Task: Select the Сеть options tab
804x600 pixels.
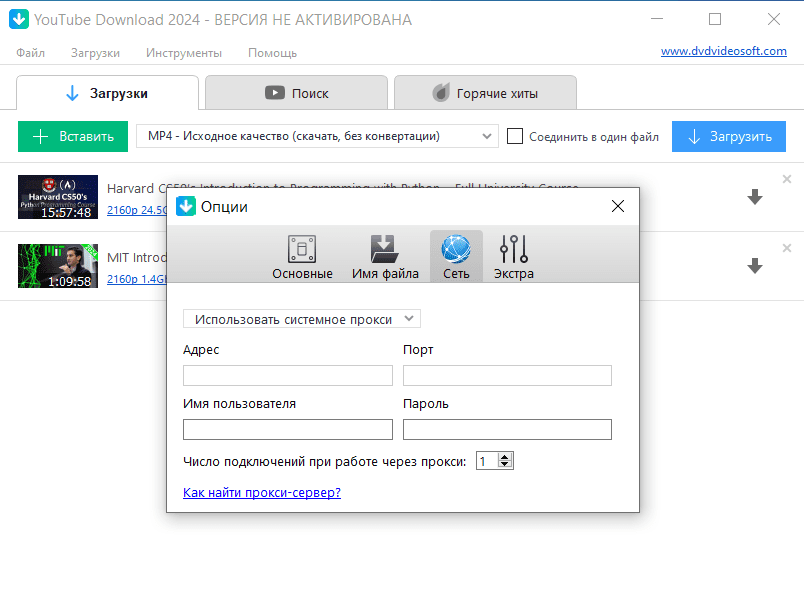Action: click(x=456, y=257)
